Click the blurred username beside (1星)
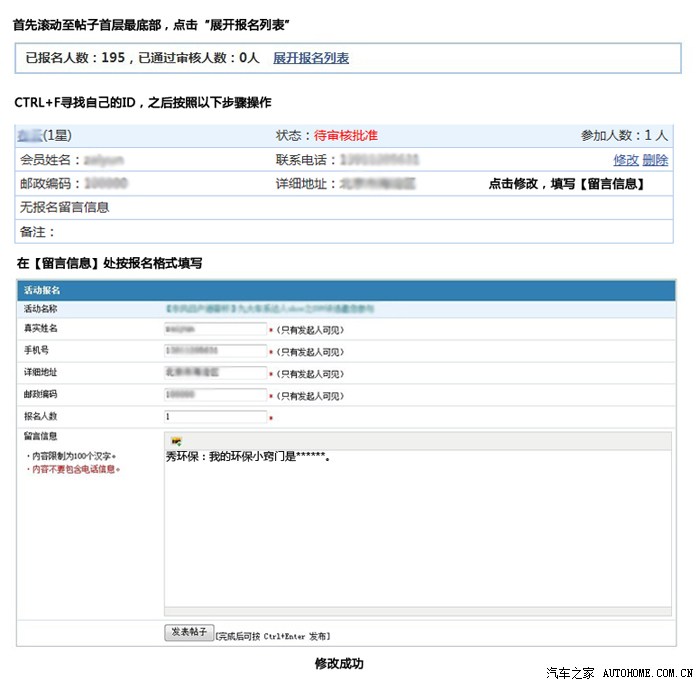 (x=29, y=135)
